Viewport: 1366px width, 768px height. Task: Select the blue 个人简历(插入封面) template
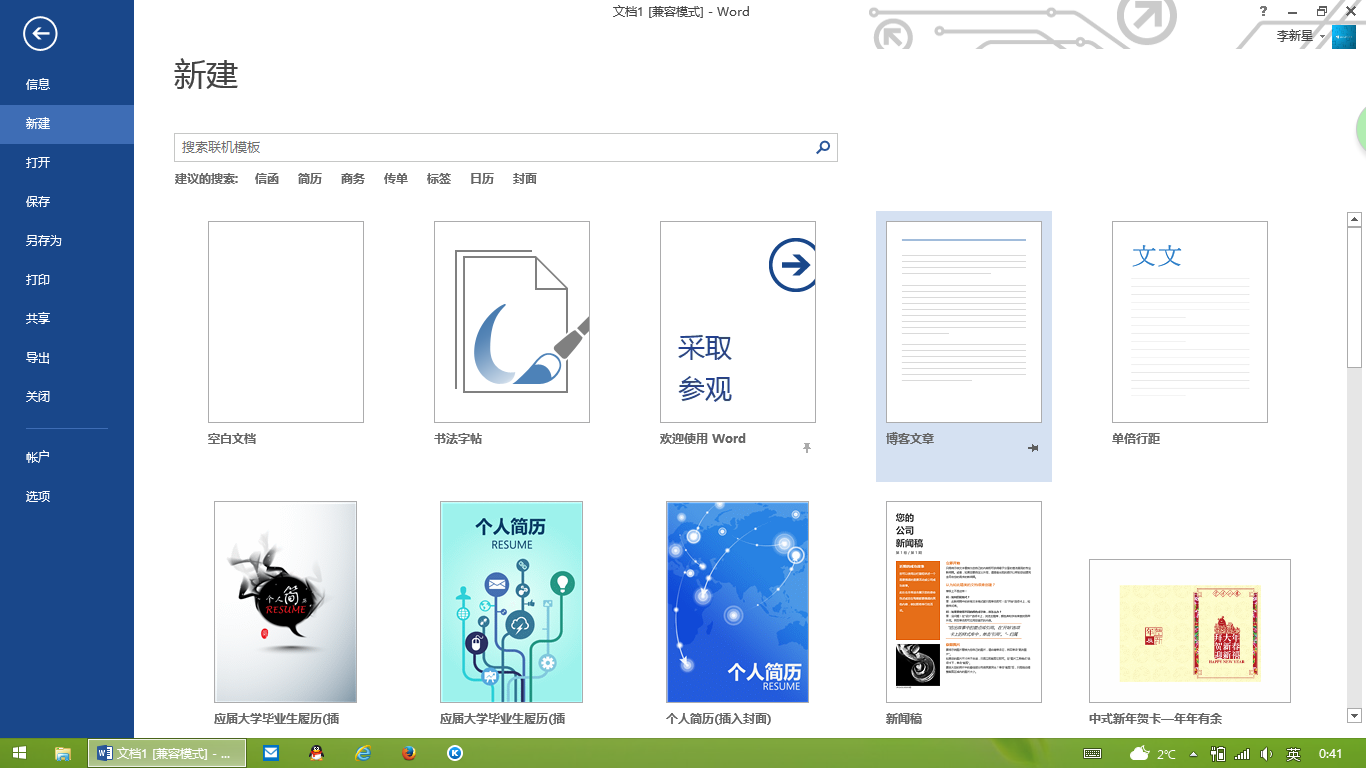738,602
